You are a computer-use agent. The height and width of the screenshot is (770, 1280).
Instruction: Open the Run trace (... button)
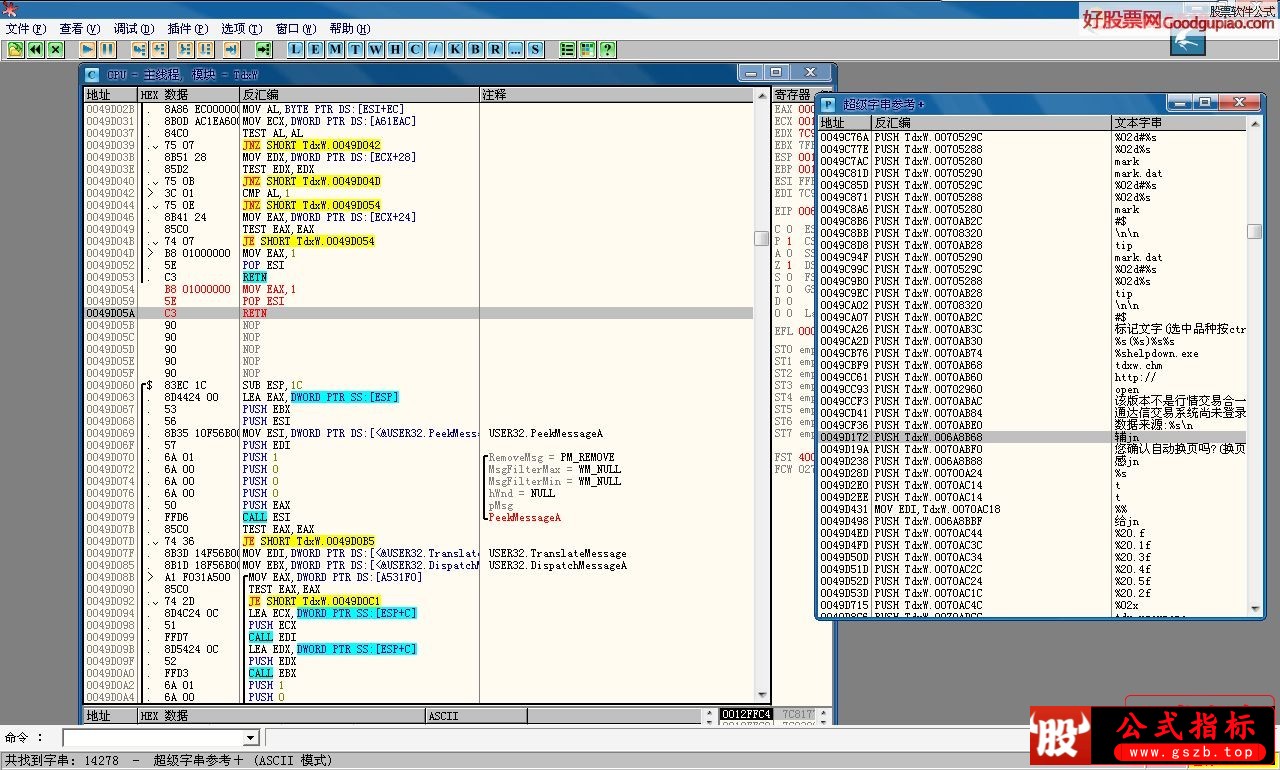(x=516, y=49)
